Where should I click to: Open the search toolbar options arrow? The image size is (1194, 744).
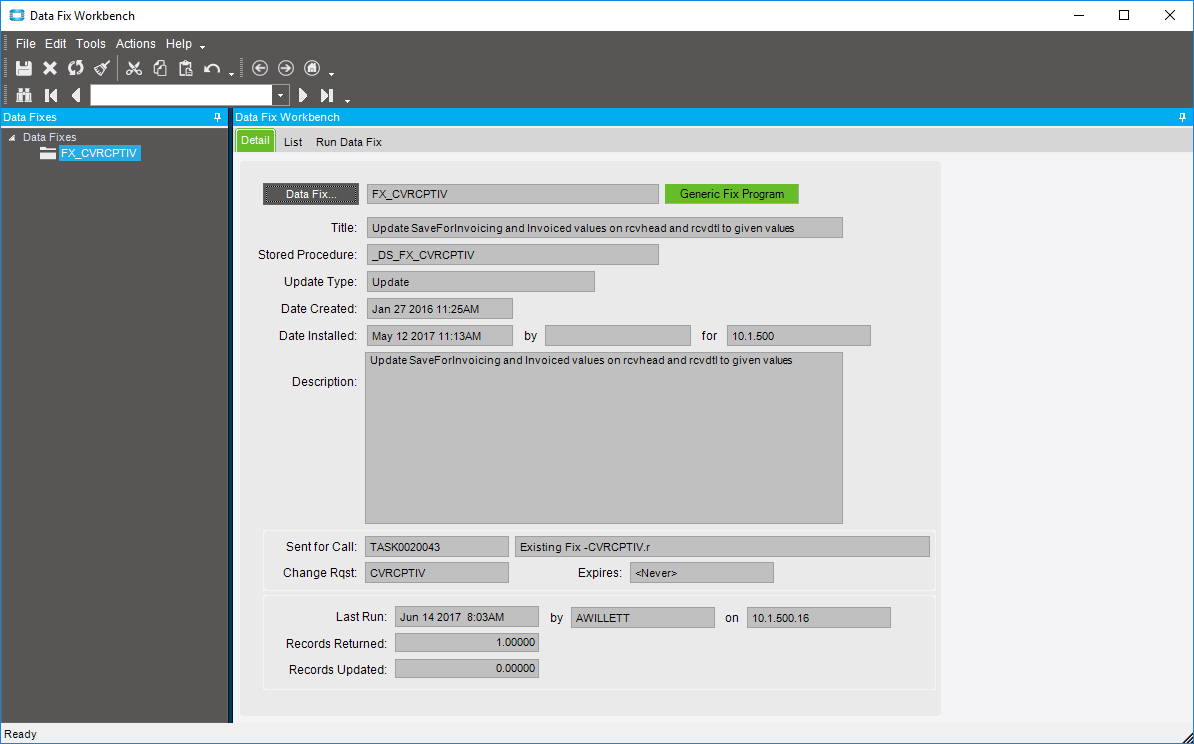347,101
